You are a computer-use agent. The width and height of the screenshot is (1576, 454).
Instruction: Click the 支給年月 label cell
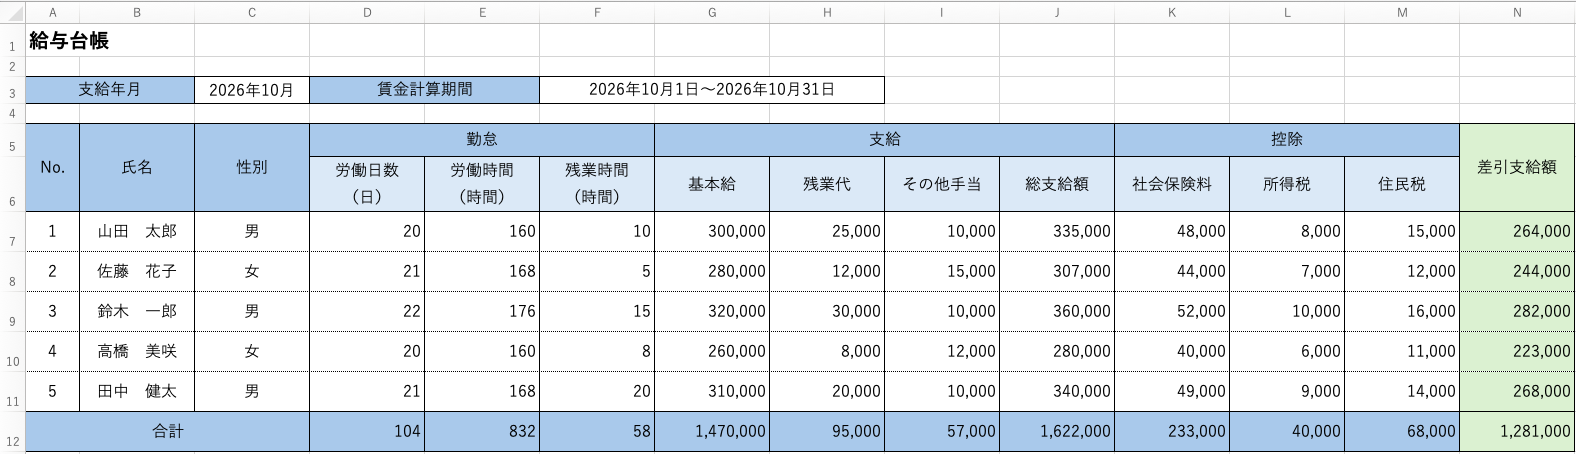110,90
